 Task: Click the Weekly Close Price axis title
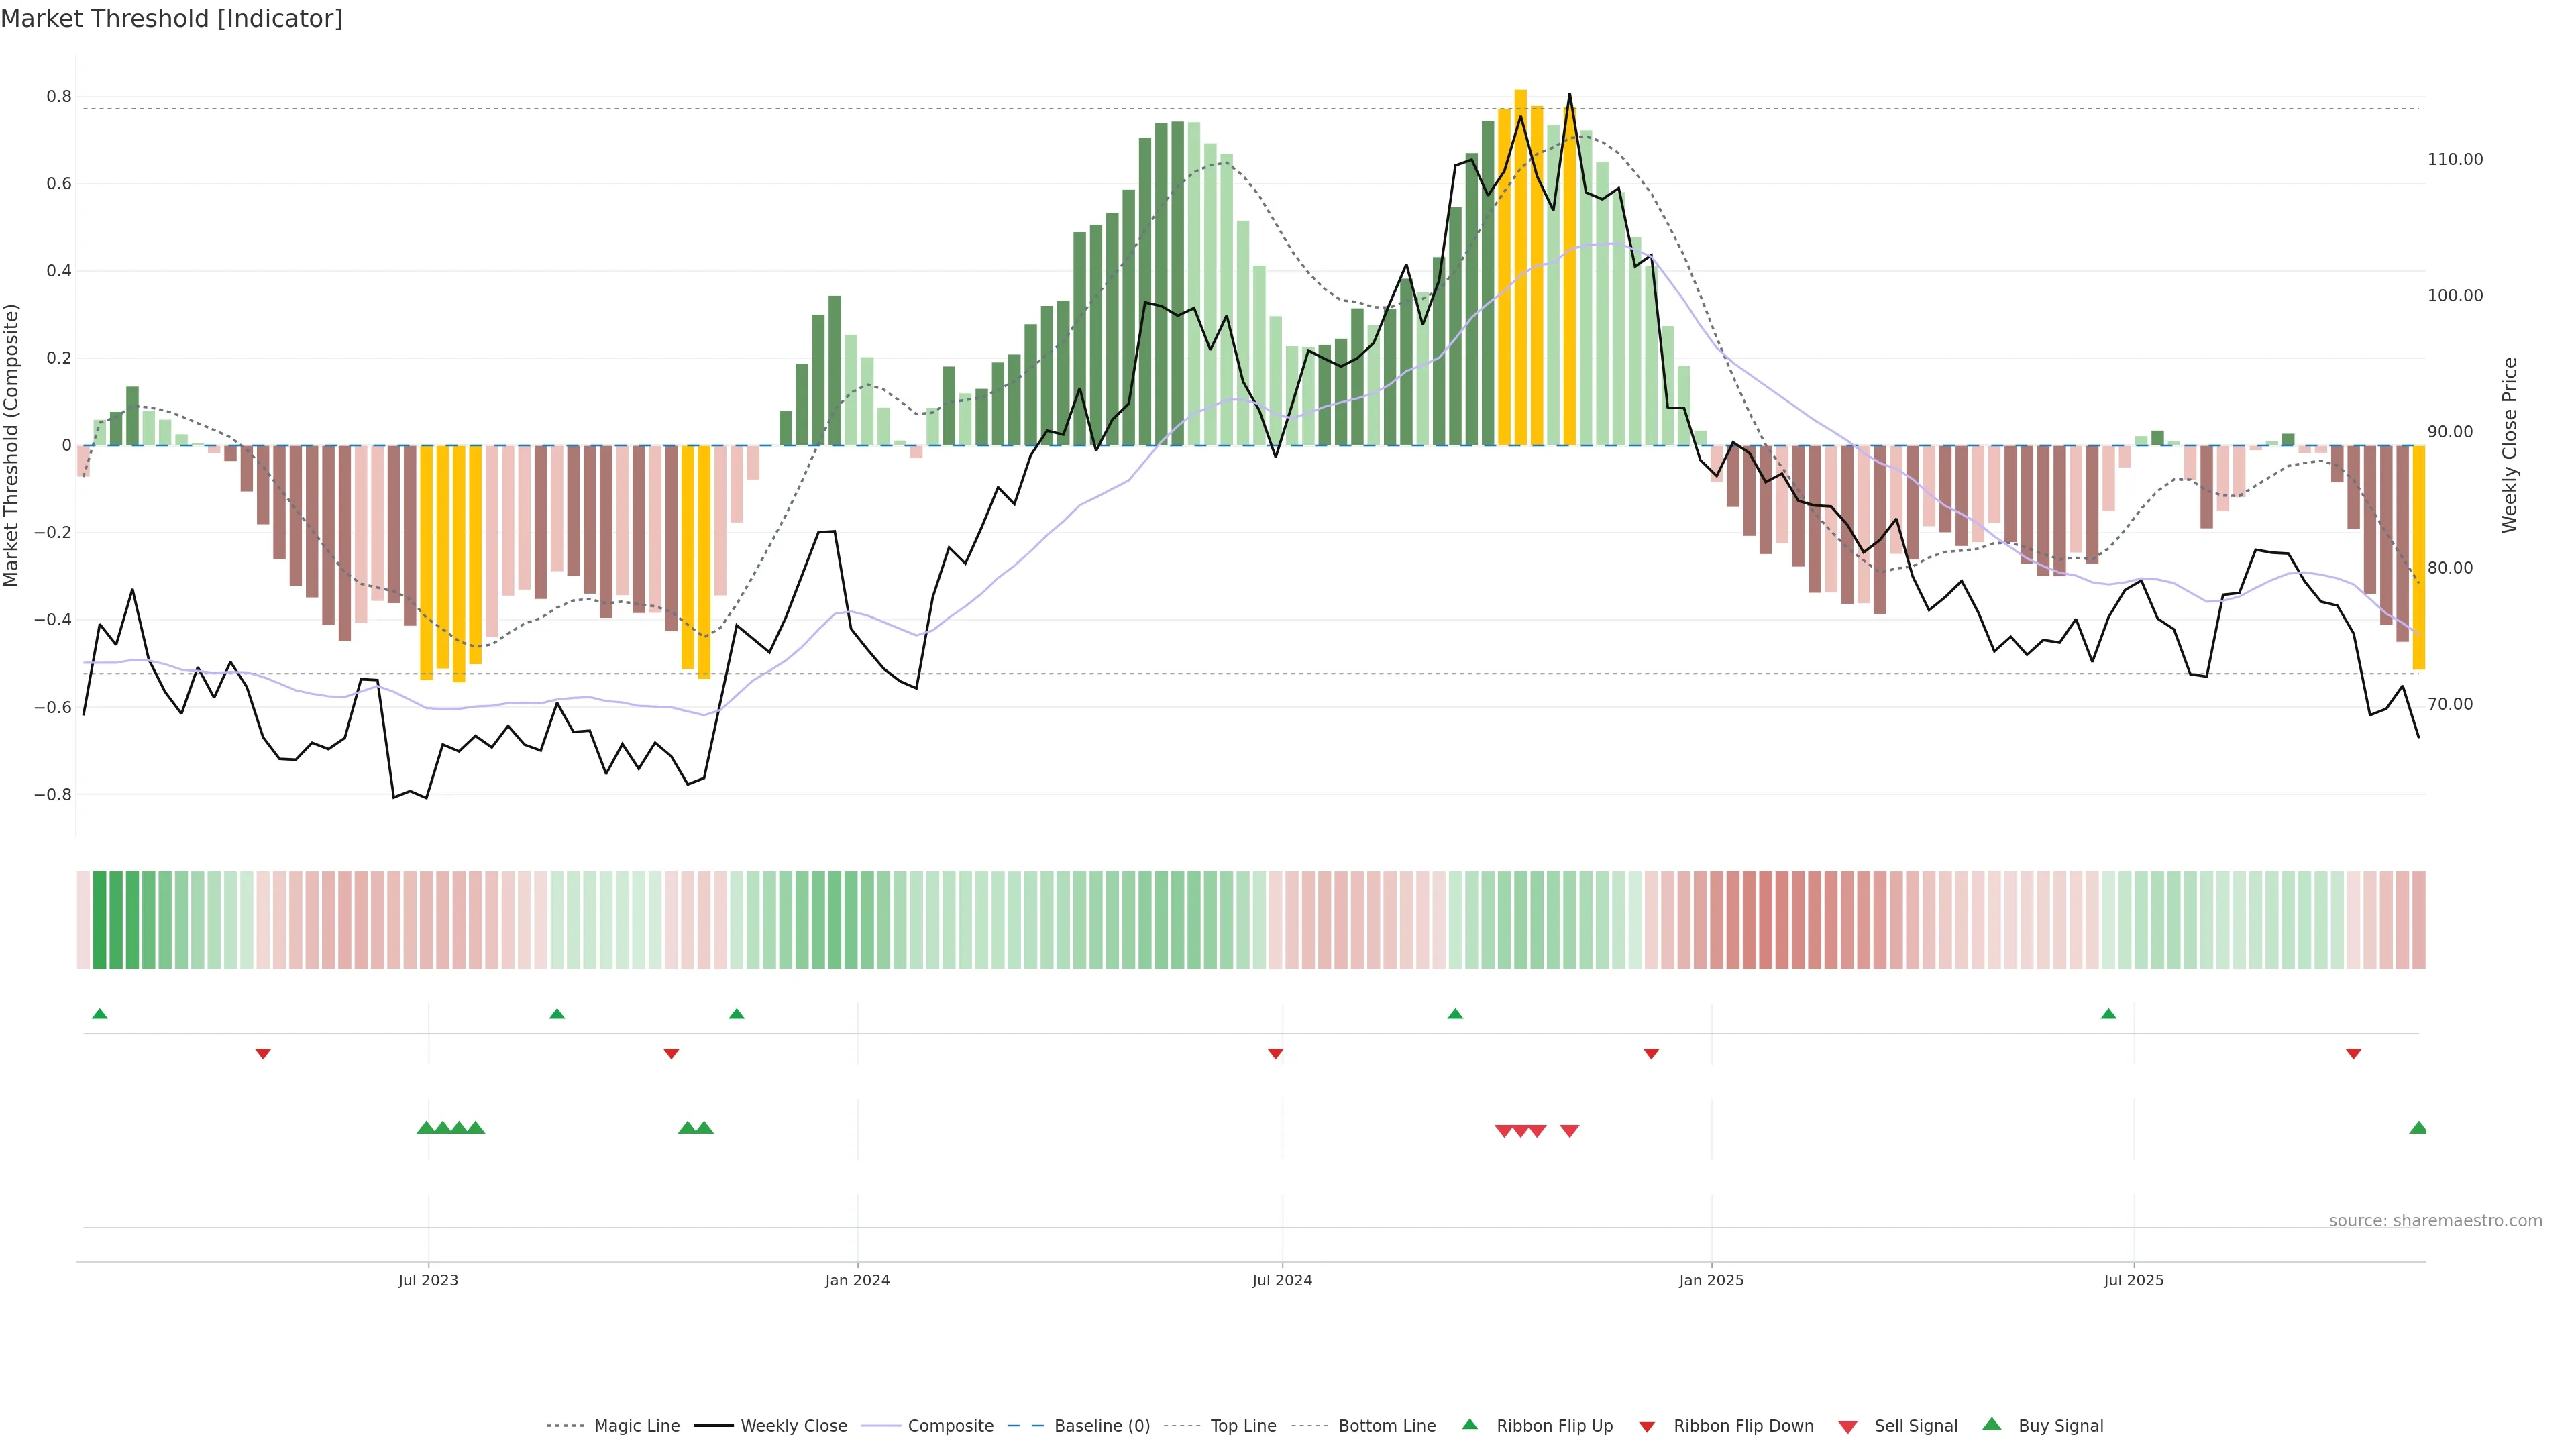[2510, 445]
